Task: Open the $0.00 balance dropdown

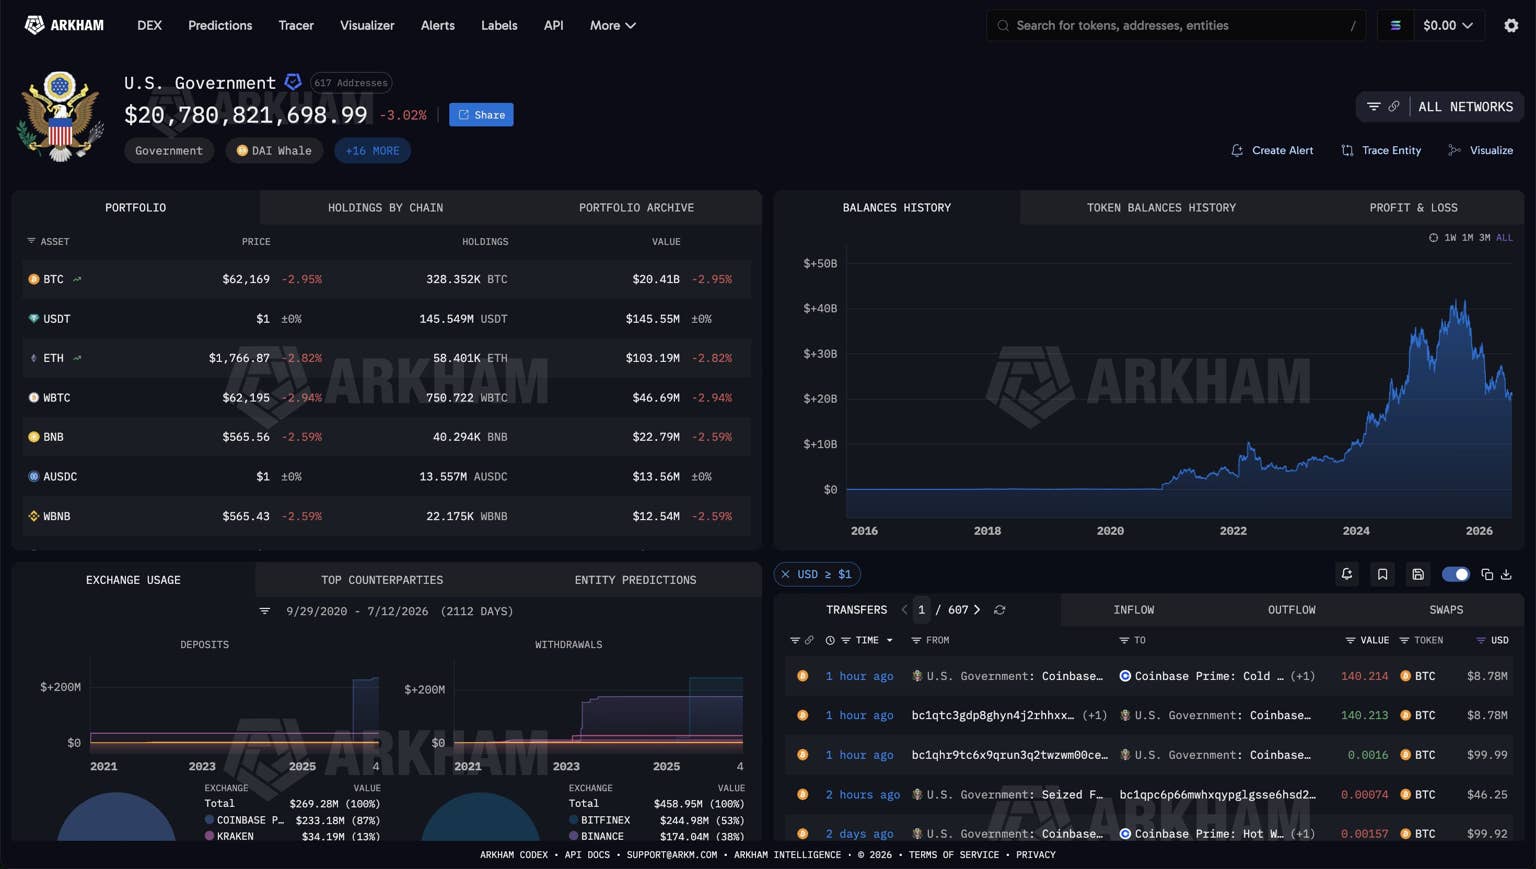Action: coord(1447,26)
